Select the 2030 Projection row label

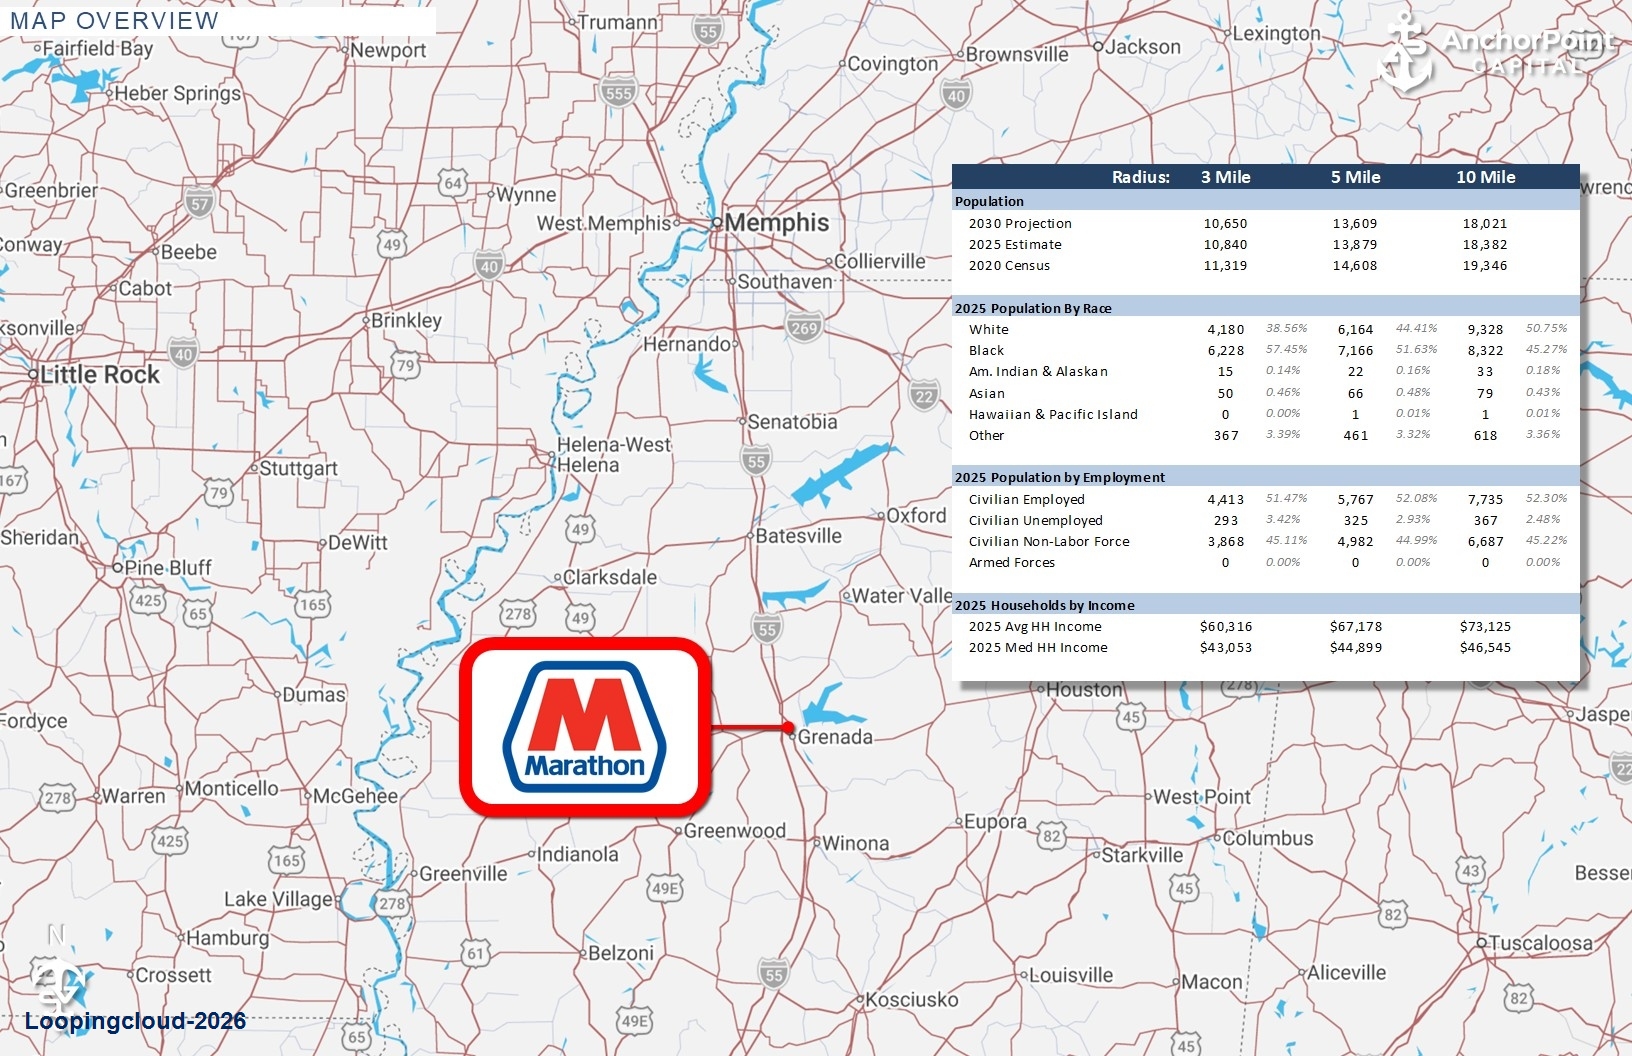[x=1020, y=223]
